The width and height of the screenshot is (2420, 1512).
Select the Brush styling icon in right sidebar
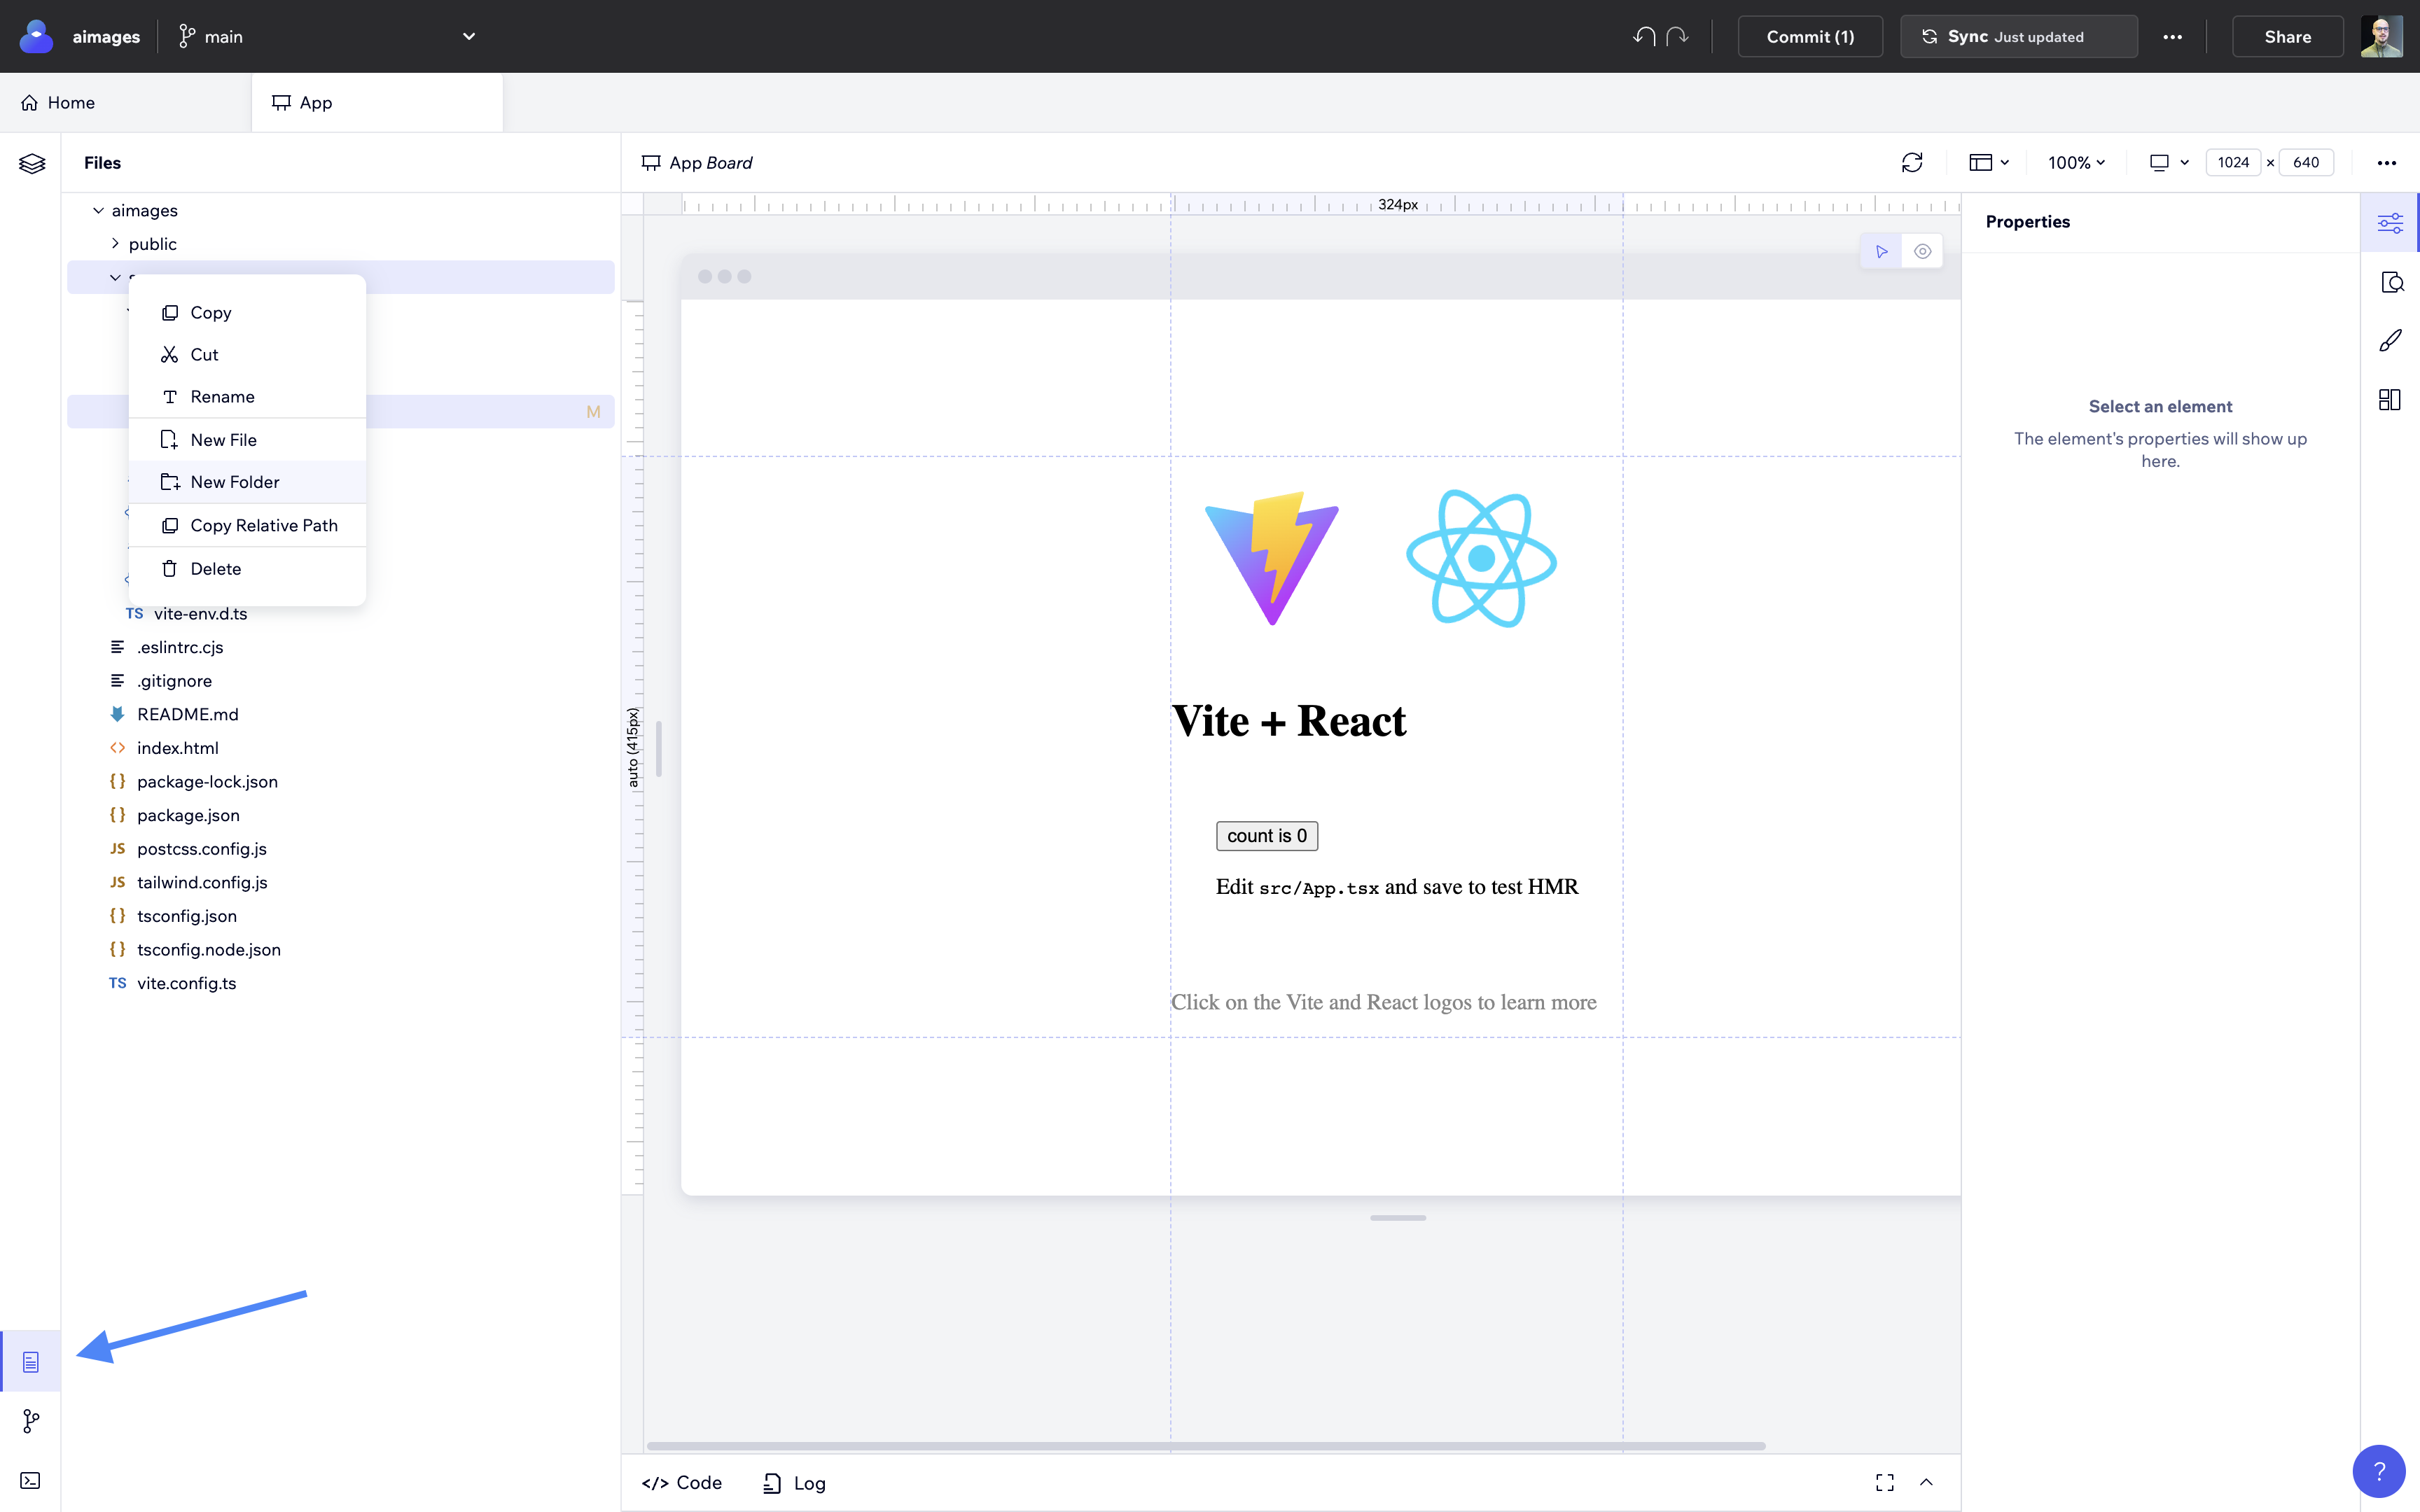click(x=2391, y=340)
